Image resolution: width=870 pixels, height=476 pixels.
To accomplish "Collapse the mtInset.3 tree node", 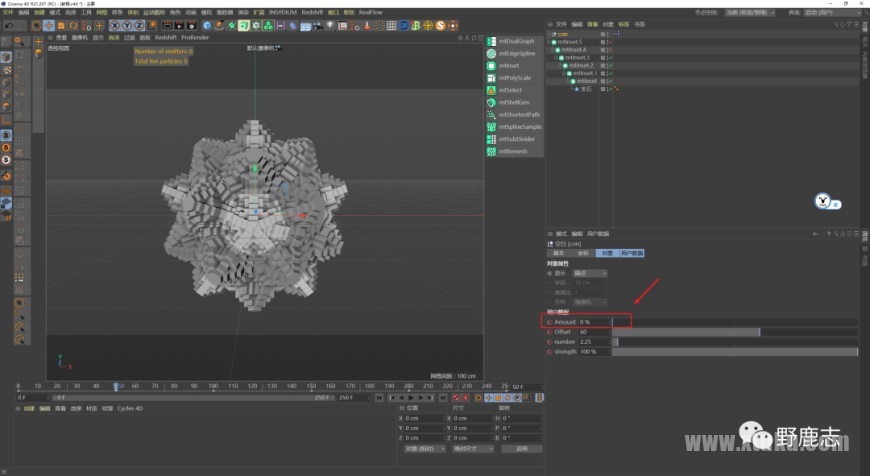I will [x=557, y=57].
